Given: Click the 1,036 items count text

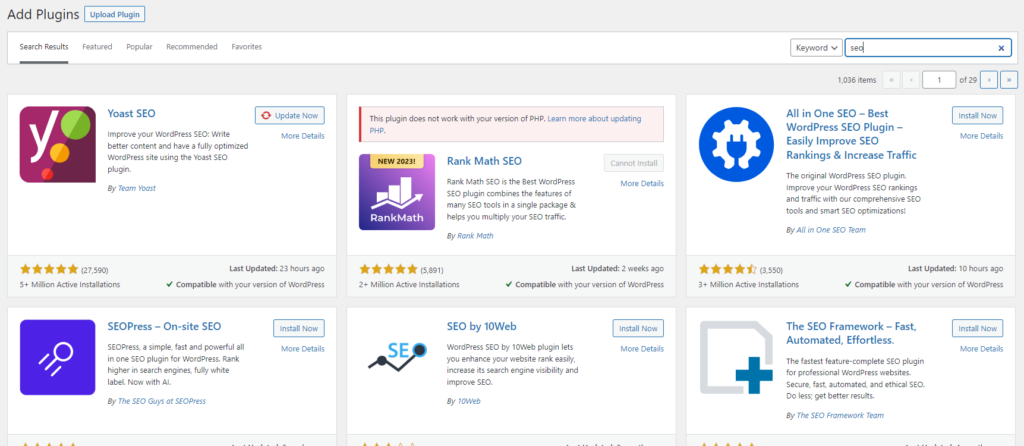Looking at the screenshot, I should (x=857, y=80).
